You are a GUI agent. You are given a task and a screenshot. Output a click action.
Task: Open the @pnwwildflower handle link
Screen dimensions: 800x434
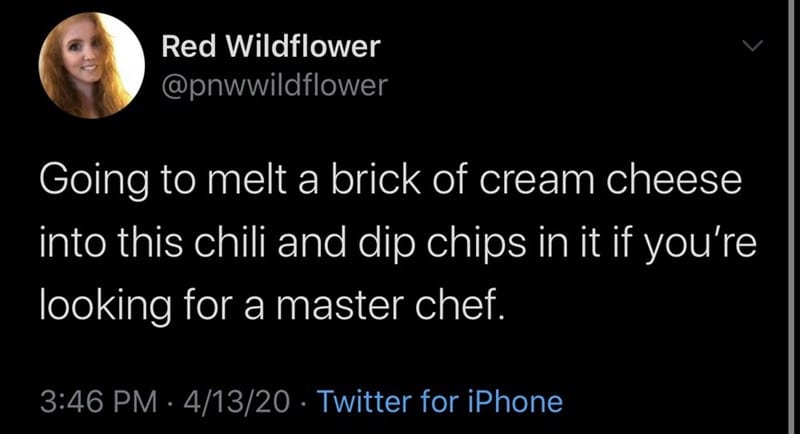click(x=274, y=85)
